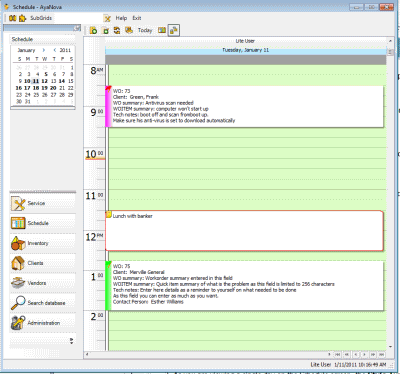400x374 pixels.
Task: Click the tools icon left of Help
Action: (107, 18)
